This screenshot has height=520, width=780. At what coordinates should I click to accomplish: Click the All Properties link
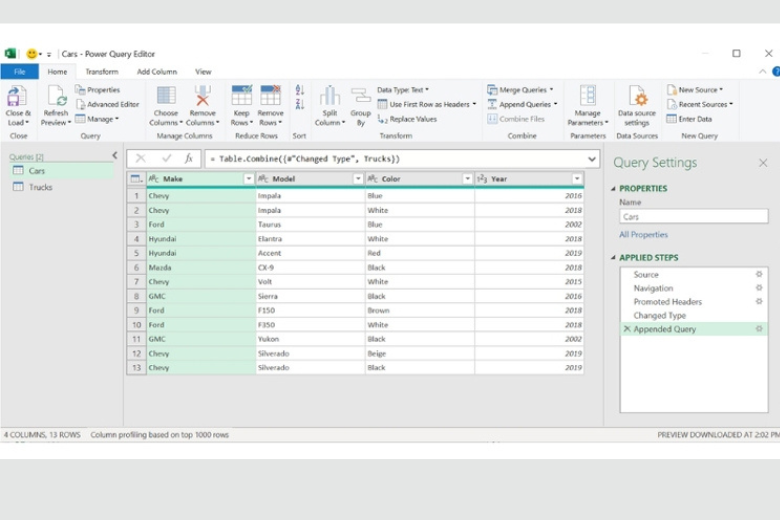tap(643, 235)
